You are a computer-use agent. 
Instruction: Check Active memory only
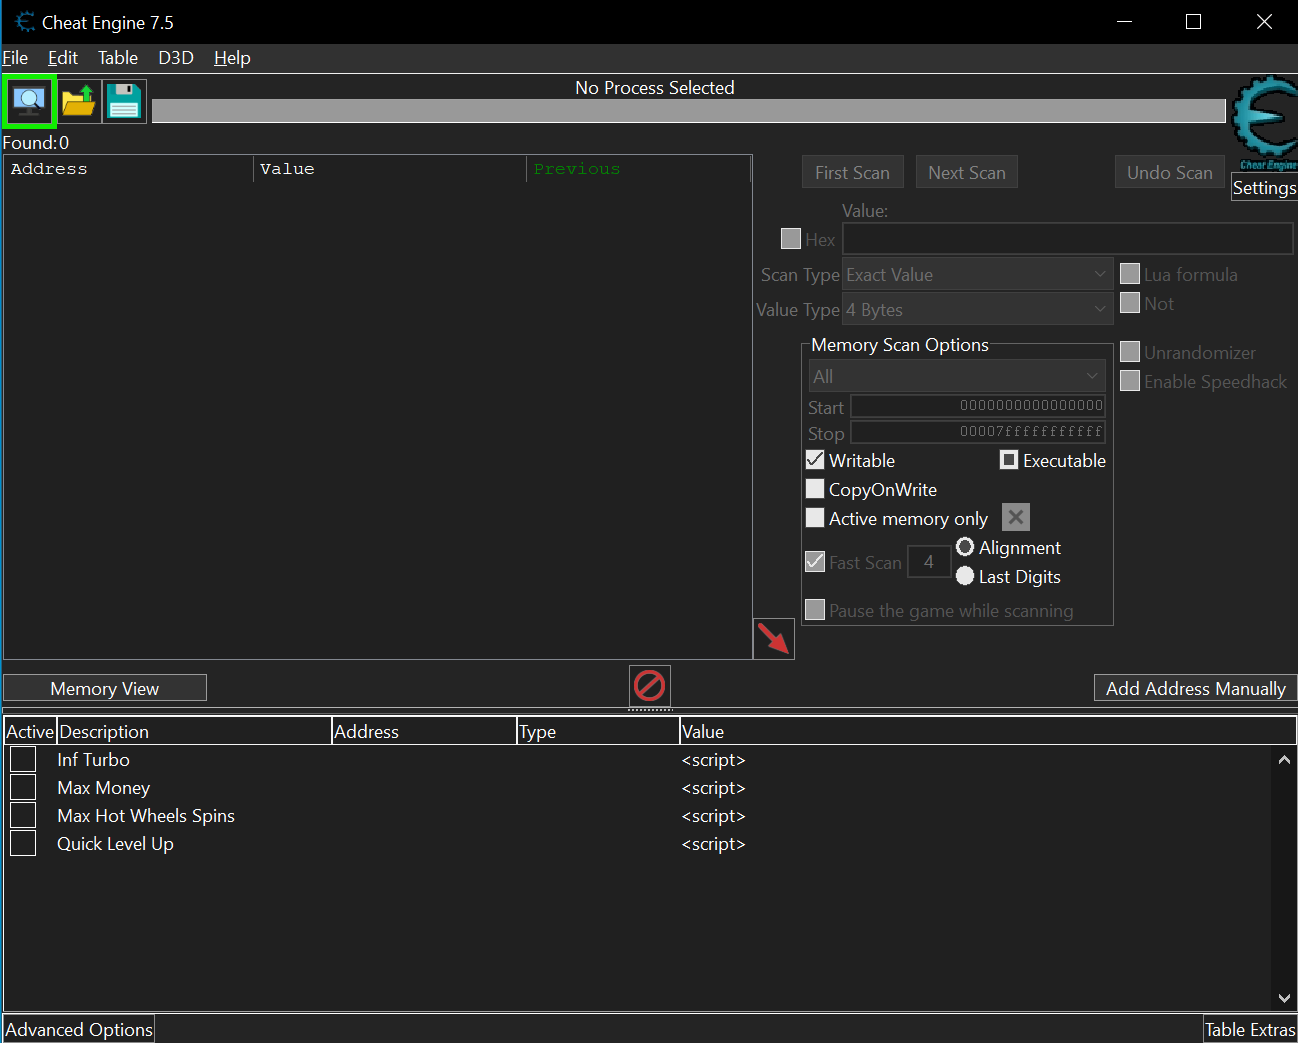[815, 517]
